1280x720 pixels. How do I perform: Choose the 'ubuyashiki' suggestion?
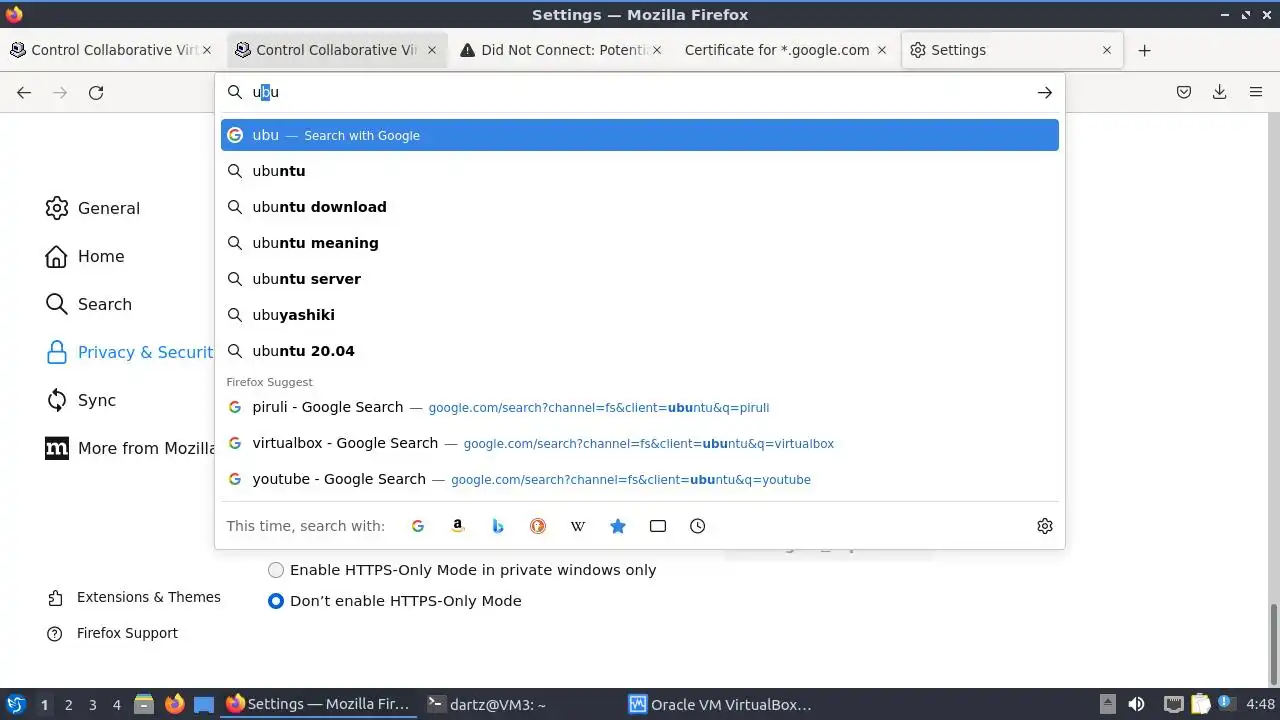point(640,315)
